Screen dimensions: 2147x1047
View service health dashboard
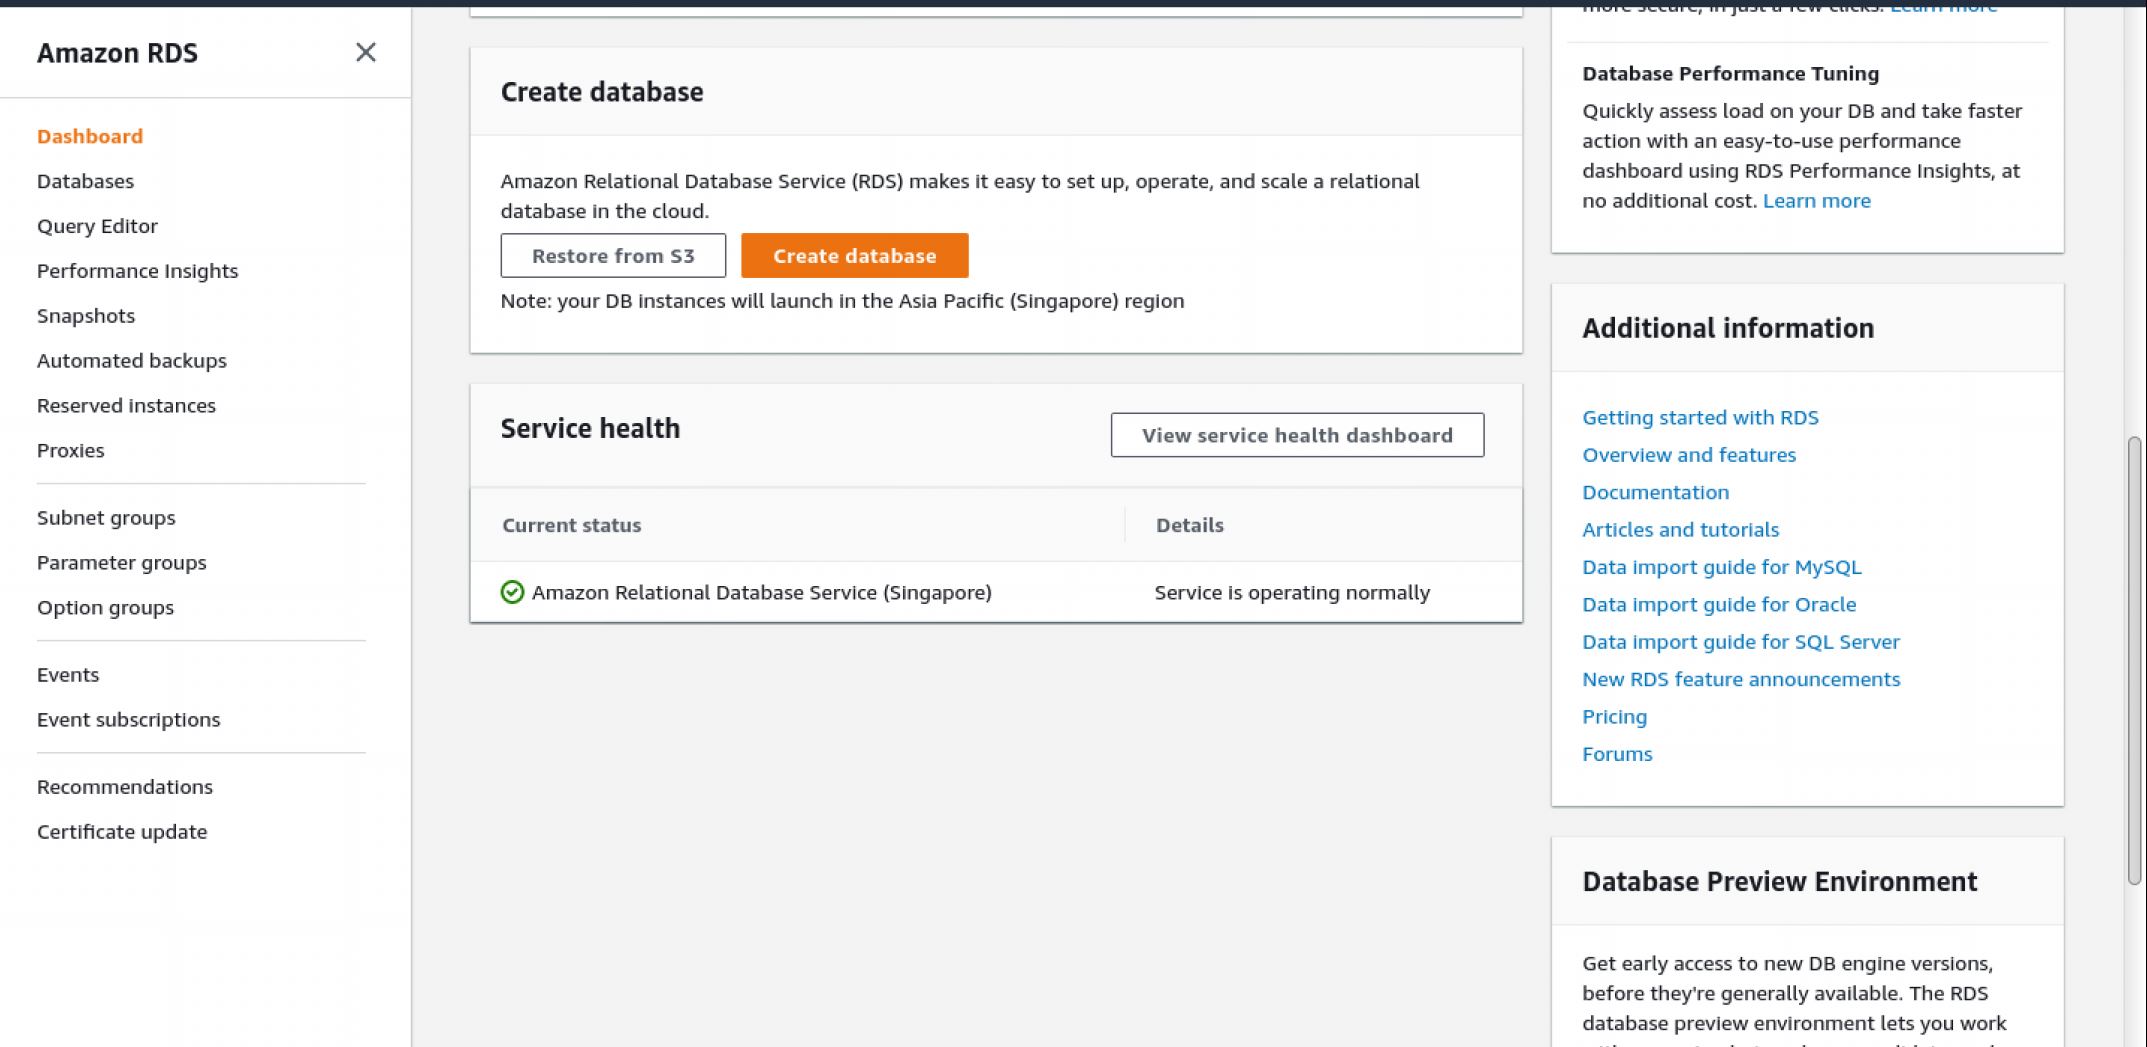coord(1296,435)
